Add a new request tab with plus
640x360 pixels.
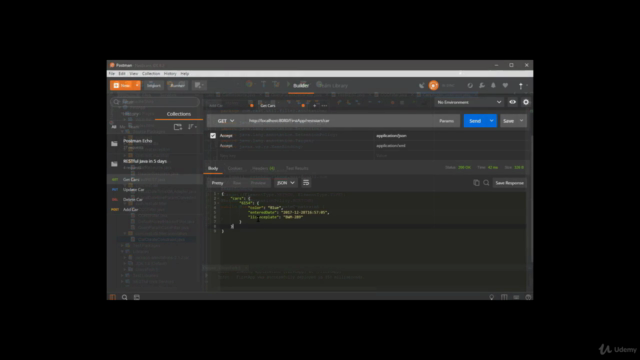click(314, 106)
